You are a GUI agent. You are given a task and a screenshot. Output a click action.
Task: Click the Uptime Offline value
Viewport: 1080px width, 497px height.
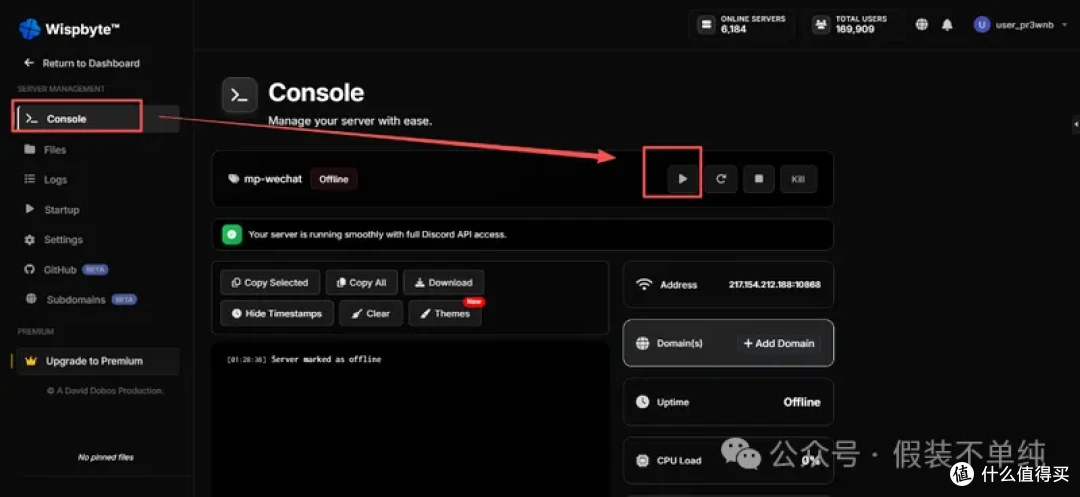coord(802,402)
